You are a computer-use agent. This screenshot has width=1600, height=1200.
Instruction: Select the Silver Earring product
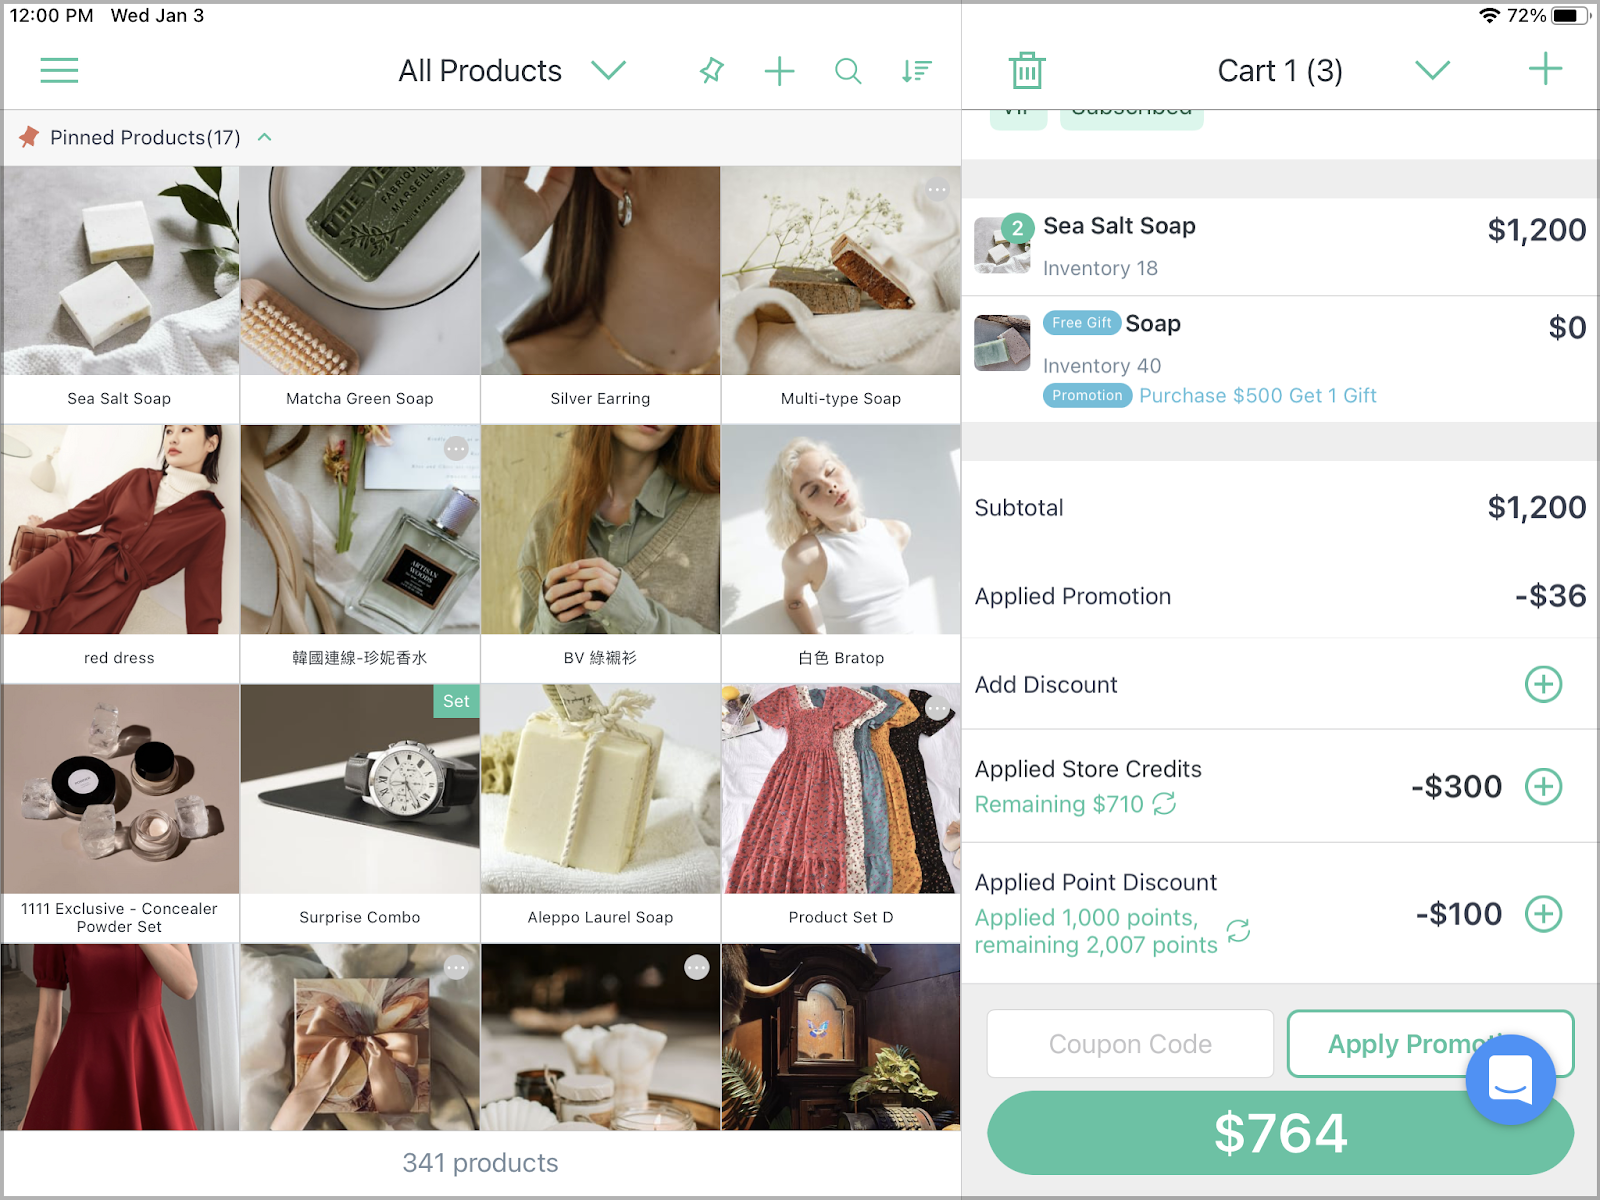tap(600, 294)
